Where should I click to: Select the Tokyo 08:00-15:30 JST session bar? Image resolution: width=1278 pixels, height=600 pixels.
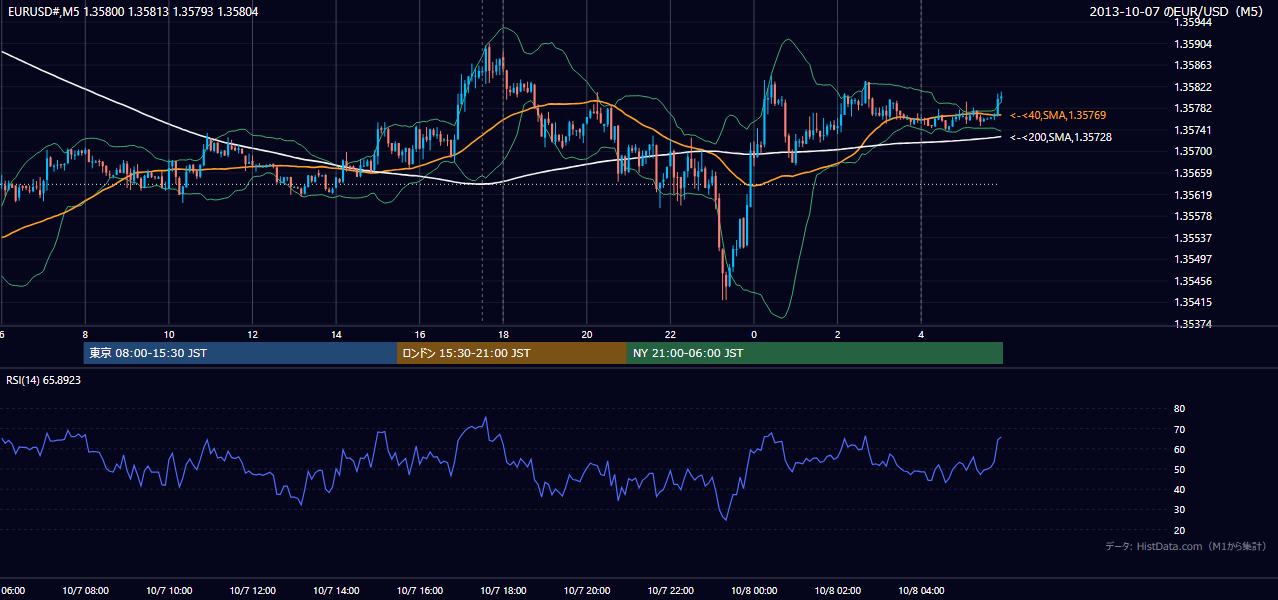pyautogui.click(x=241, y=353)
